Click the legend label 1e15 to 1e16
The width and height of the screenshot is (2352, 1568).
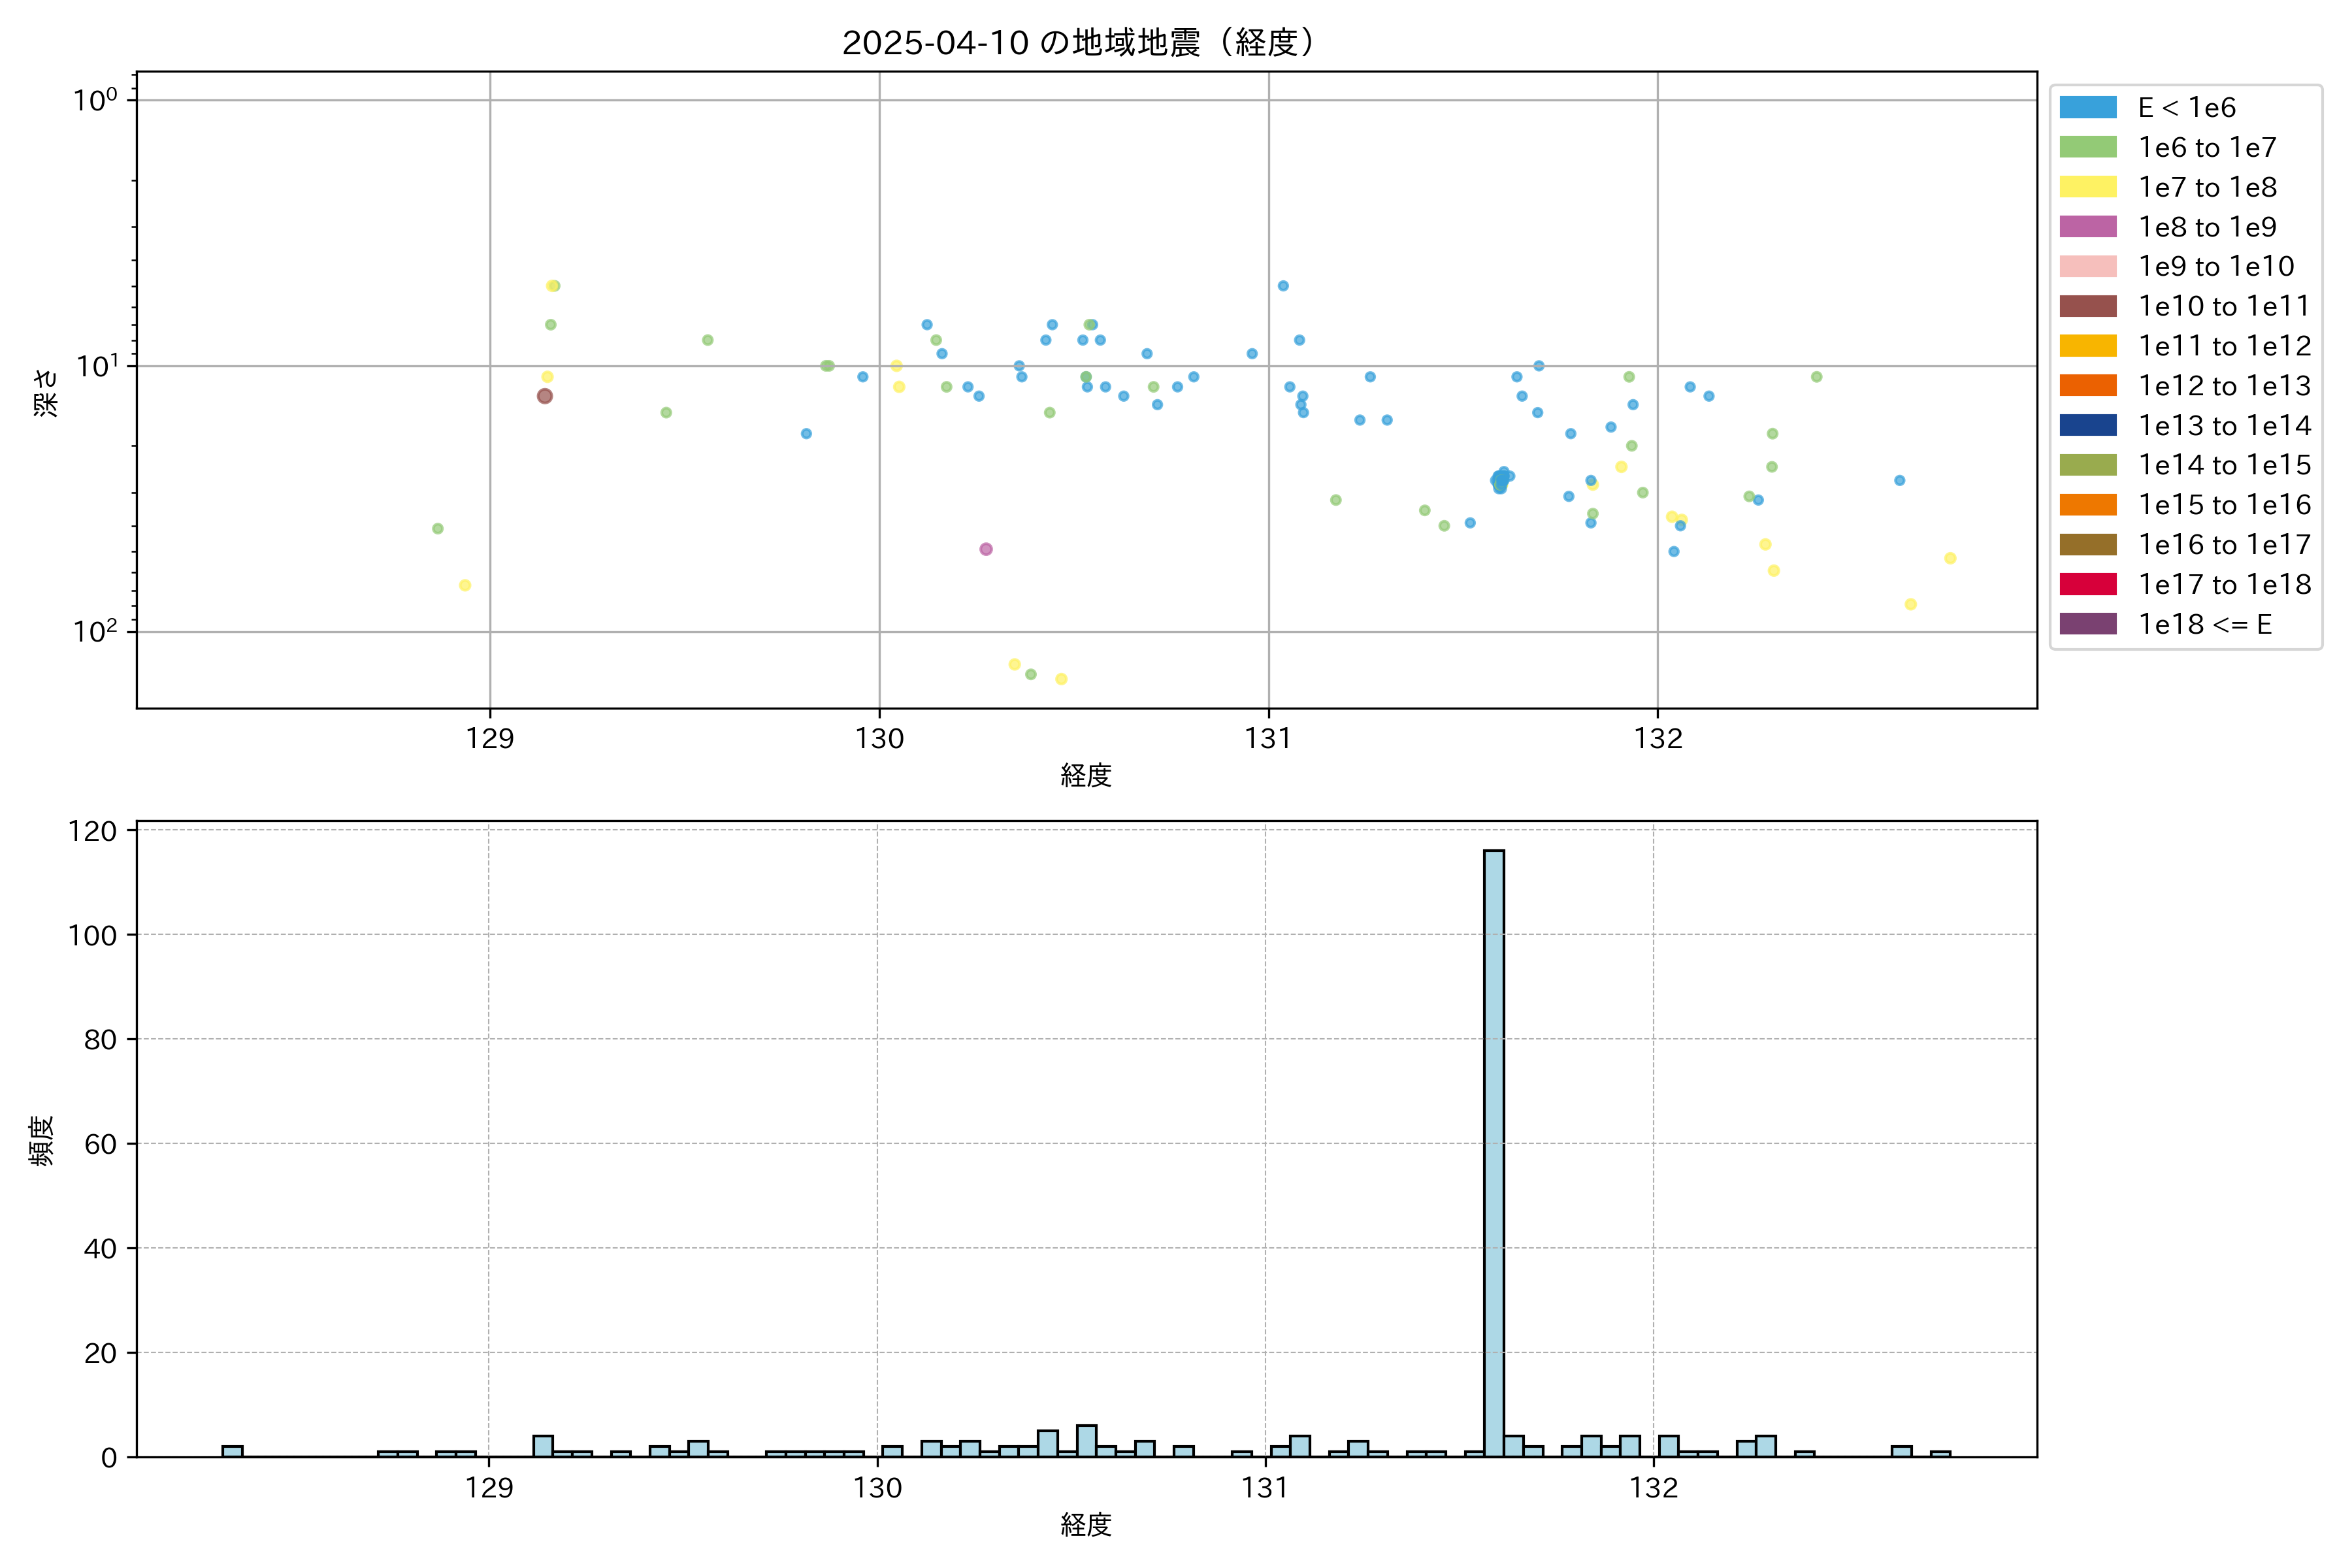[2224, 505]
